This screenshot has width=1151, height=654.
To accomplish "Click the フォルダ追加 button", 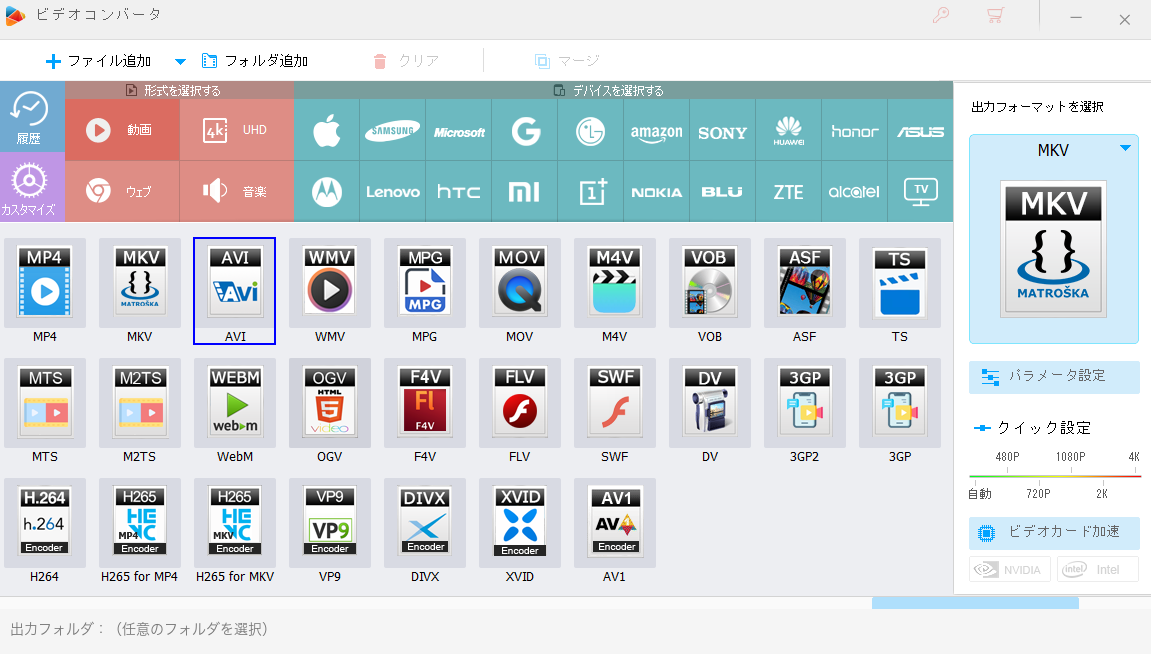I will tap(255, 61).
